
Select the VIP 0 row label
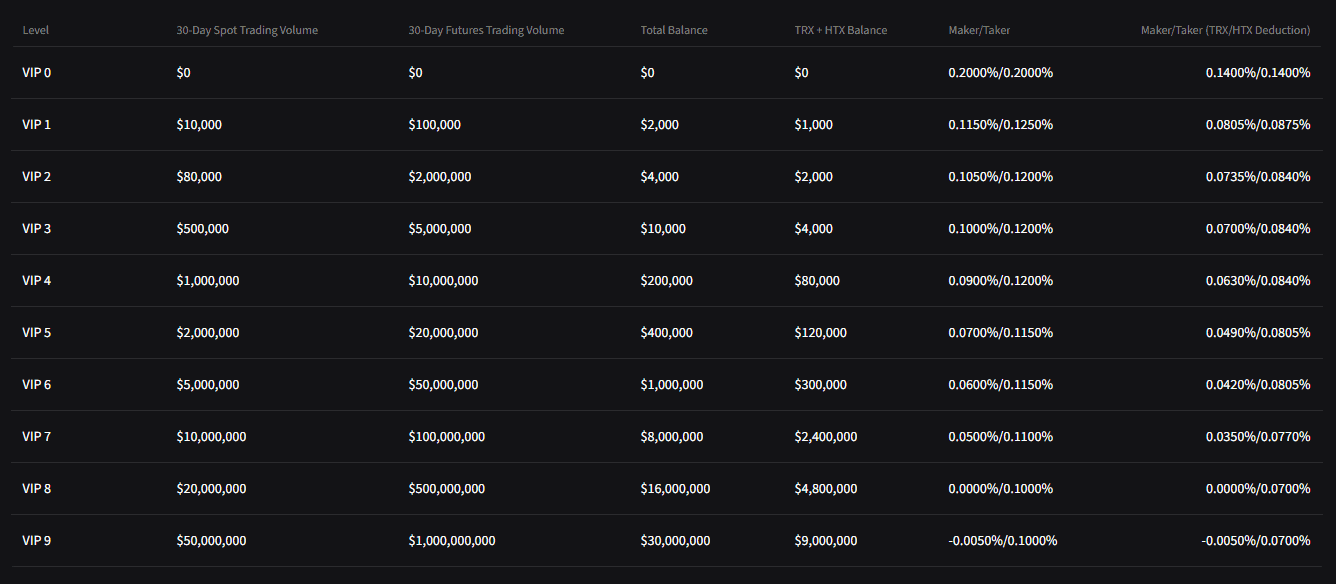click(x=36, y=72)
